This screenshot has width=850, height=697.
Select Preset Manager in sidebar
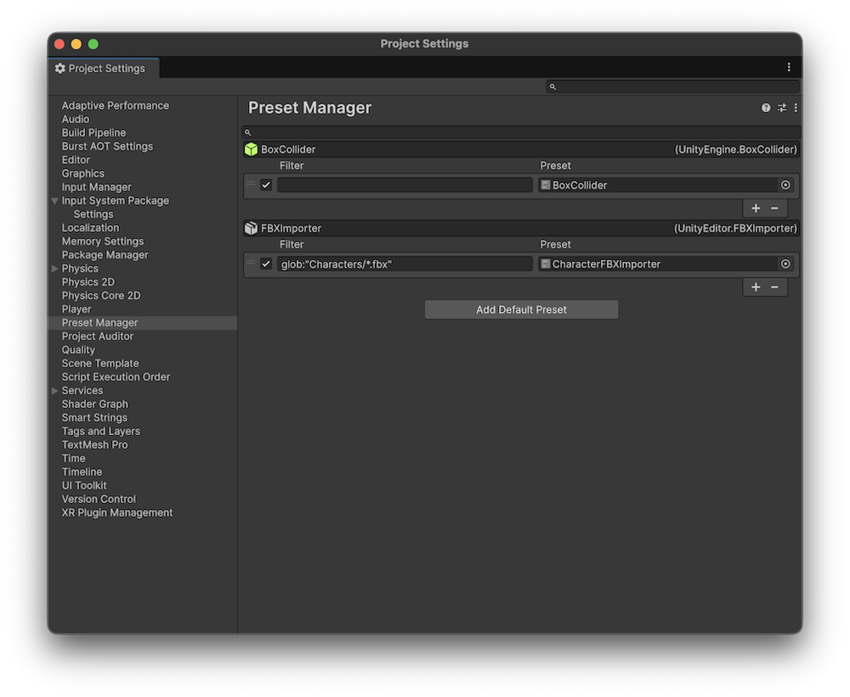[x=143, y=323]
